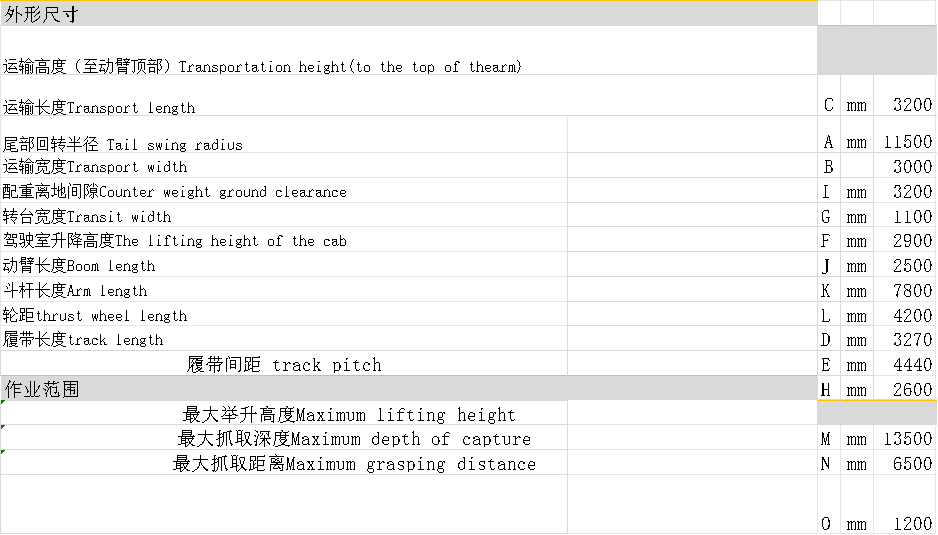The image size is (938, 535).
Task: Click the Transport width label cell
Action: (95, 167)
